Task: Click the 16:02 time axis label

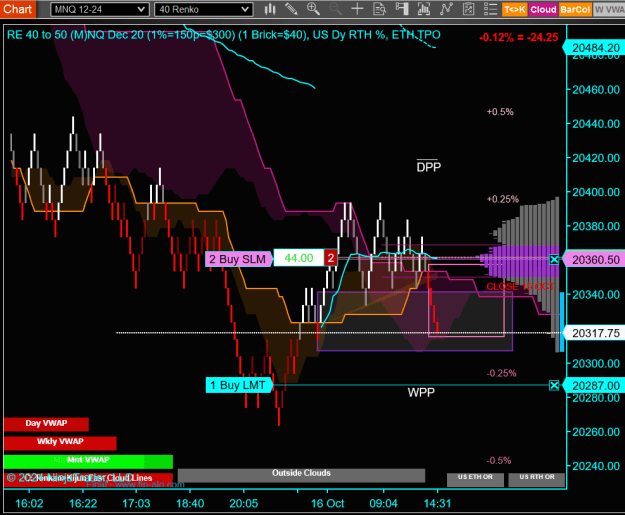Action: 29,503
